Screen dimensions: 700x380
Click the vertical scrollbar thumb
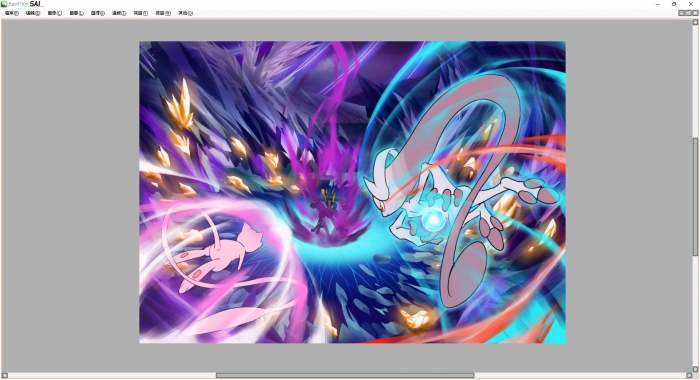(x=695, y=196)
